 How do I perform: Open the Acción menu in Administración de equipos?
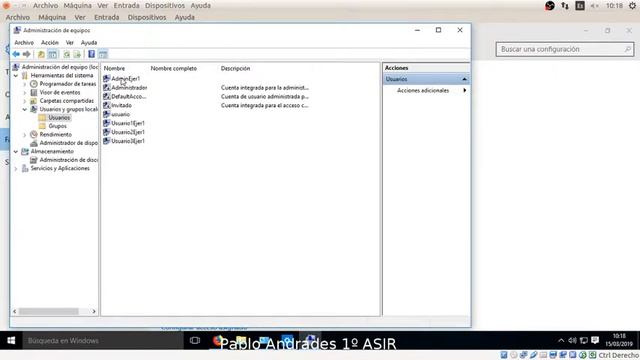50,42
